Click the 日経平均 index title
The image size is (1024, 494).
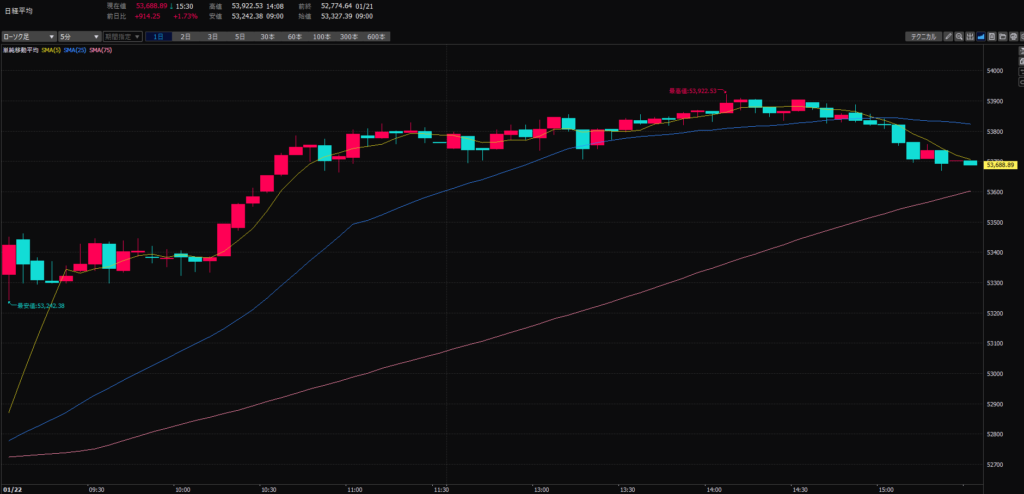tap(20, 10)
